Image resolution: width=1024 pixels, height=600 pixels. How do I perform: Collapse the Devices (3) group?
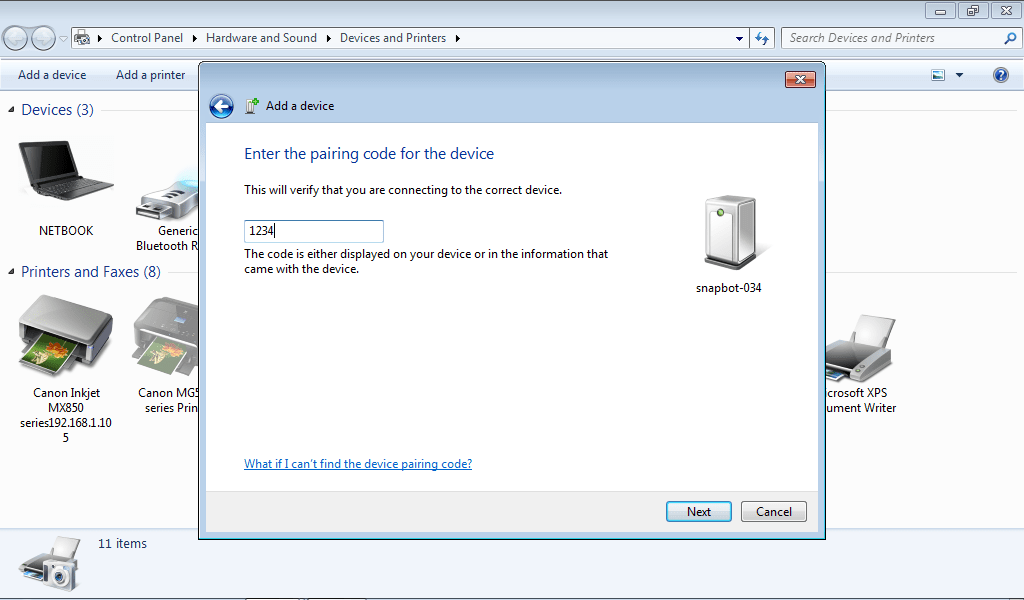coord(12,110)
